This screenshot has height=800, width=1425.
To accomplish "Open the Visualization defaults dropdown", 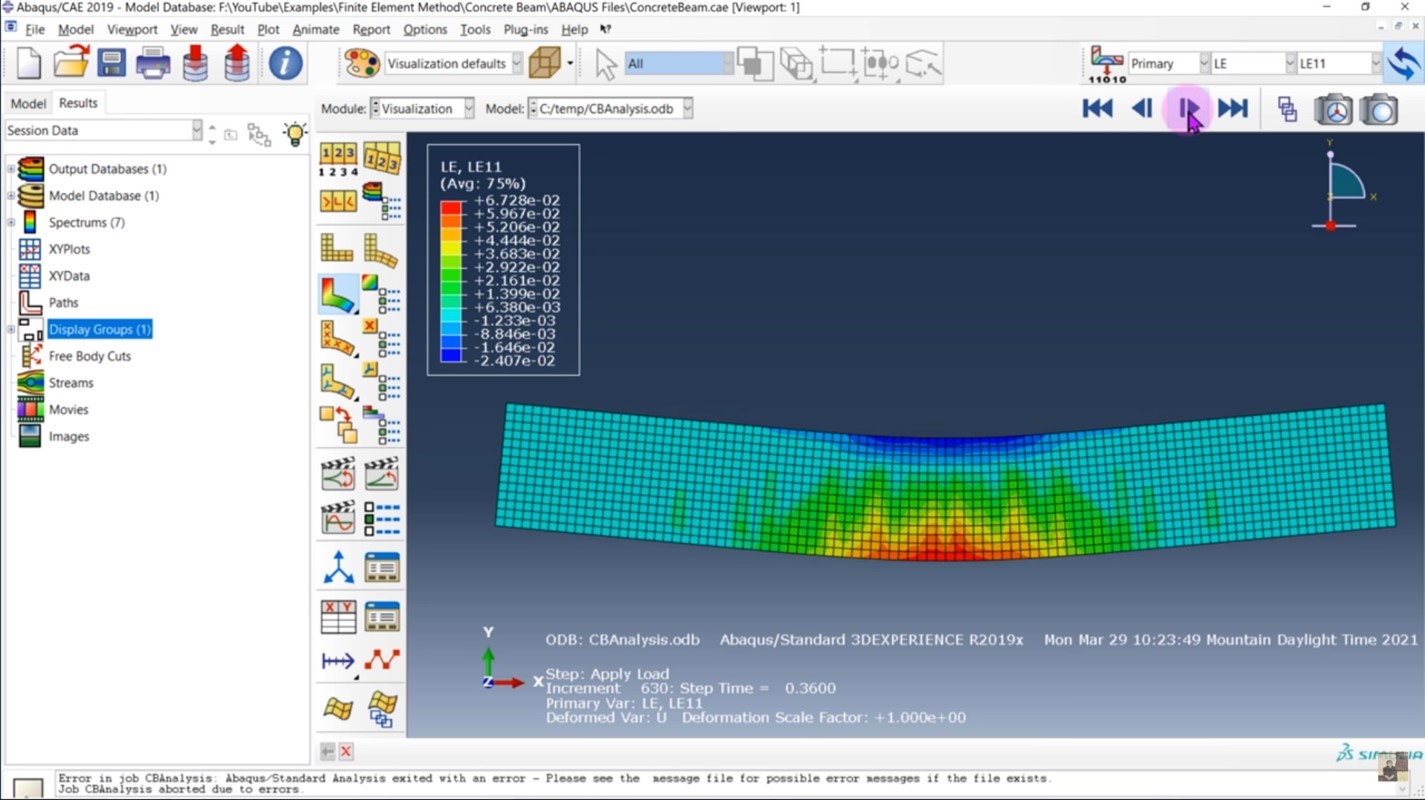I will point(453,63).
